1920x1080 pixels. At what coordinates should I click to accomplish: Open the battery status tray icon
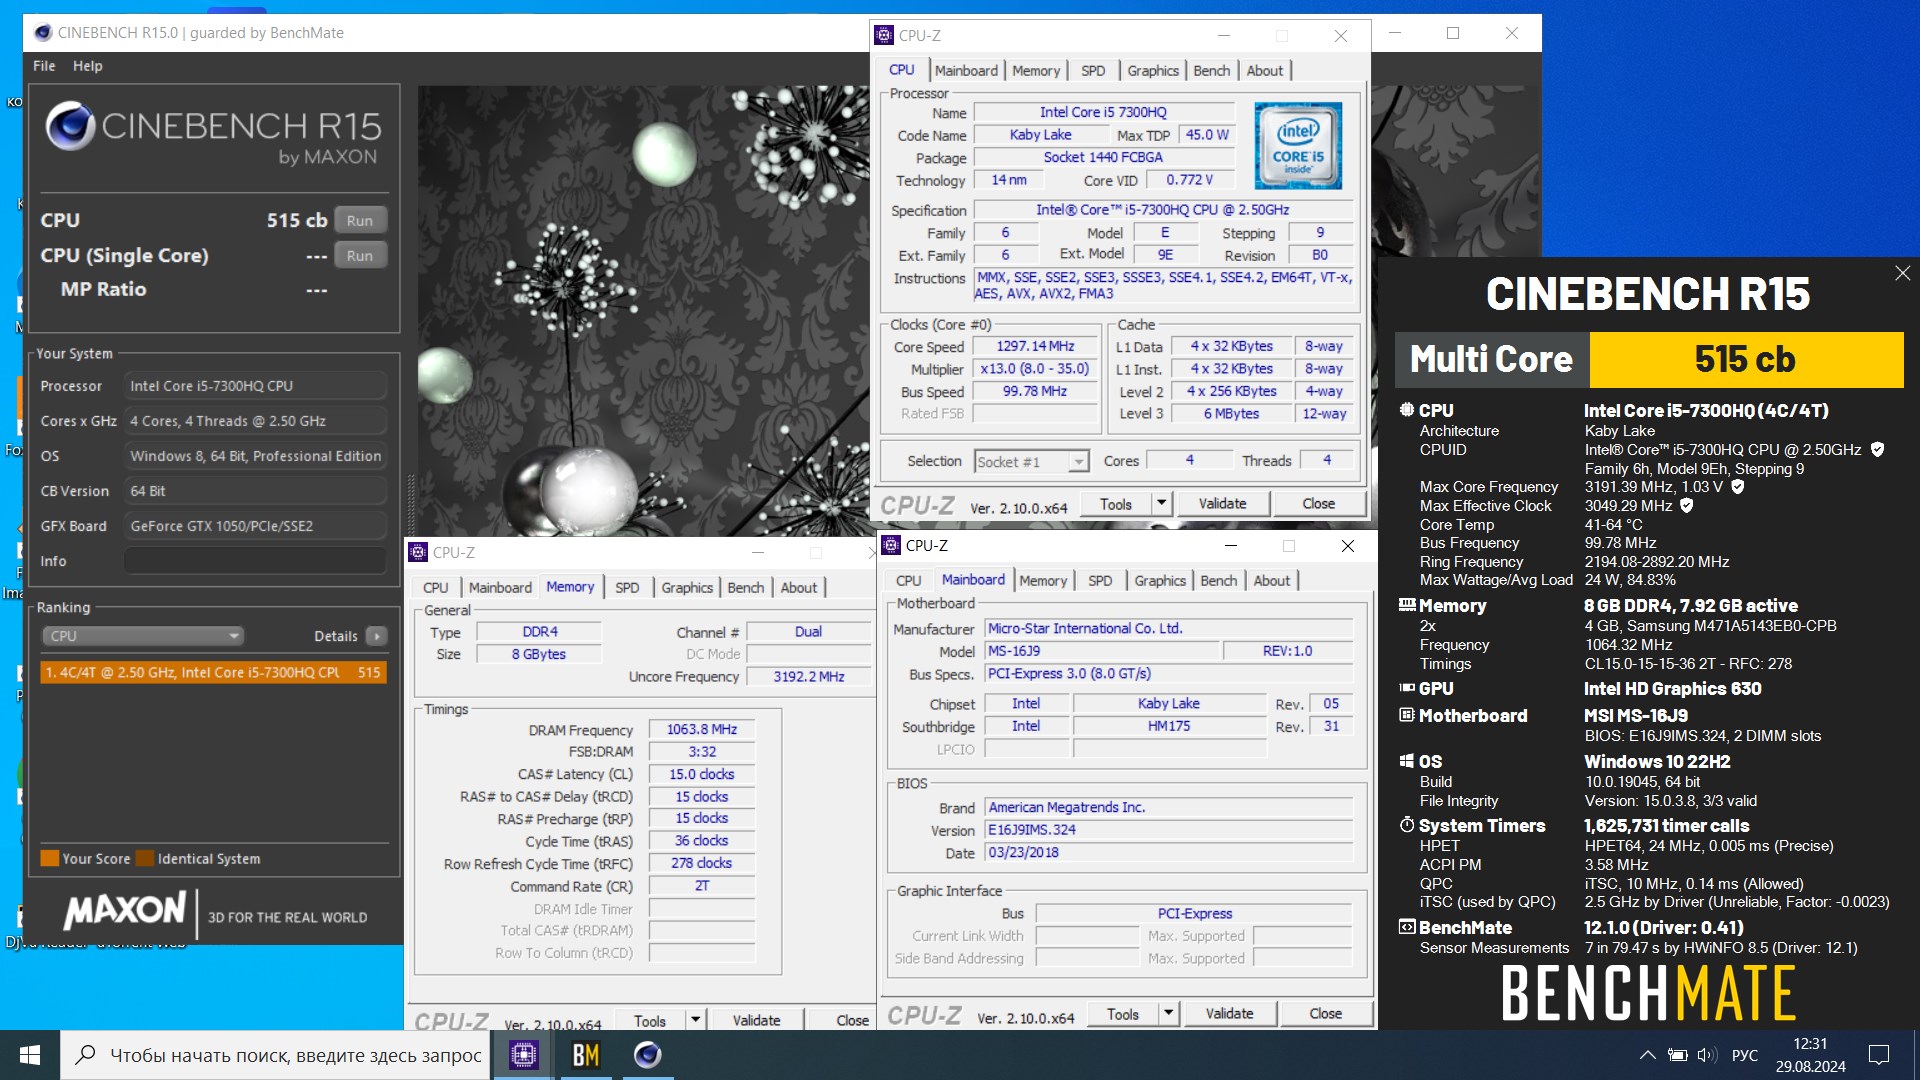1678,1055
